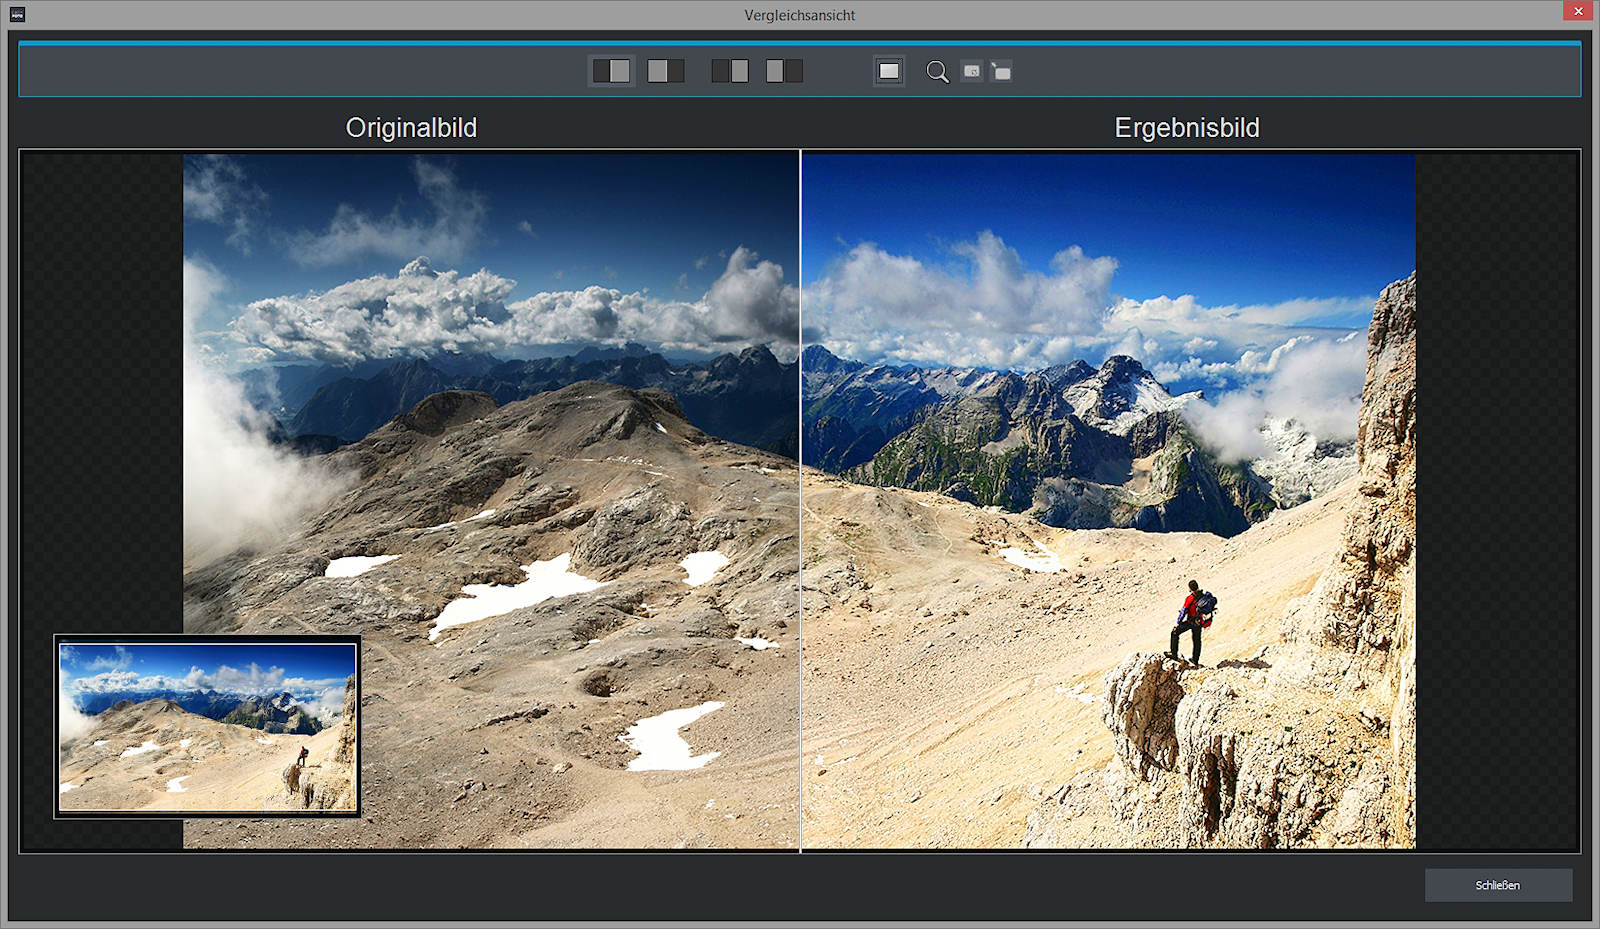Close the Vergleichsansicht window with red X
Screen dimensions: 1600x929
pyautogui.click(x=1578, y=12)
